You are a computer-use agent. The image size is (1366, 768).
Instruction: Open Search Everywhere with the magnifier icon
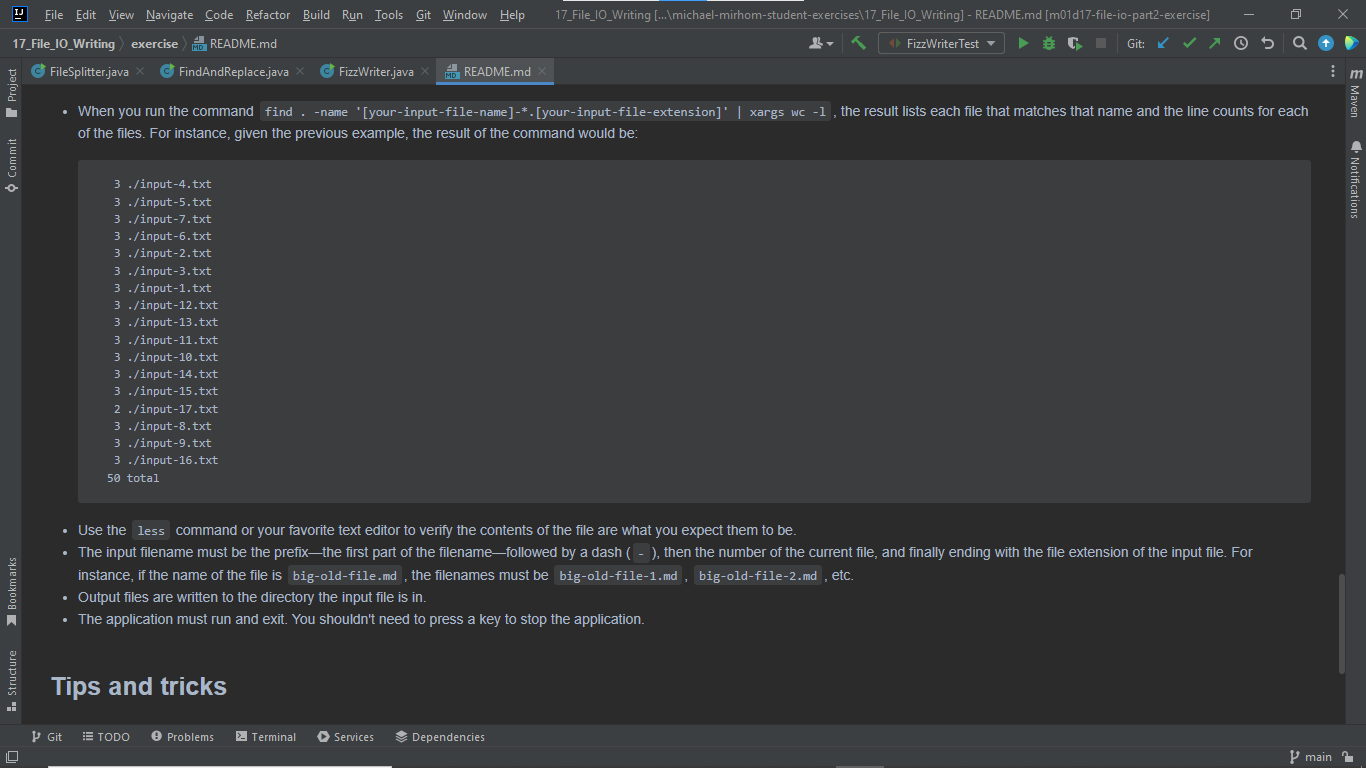[x=1299, y=44]
